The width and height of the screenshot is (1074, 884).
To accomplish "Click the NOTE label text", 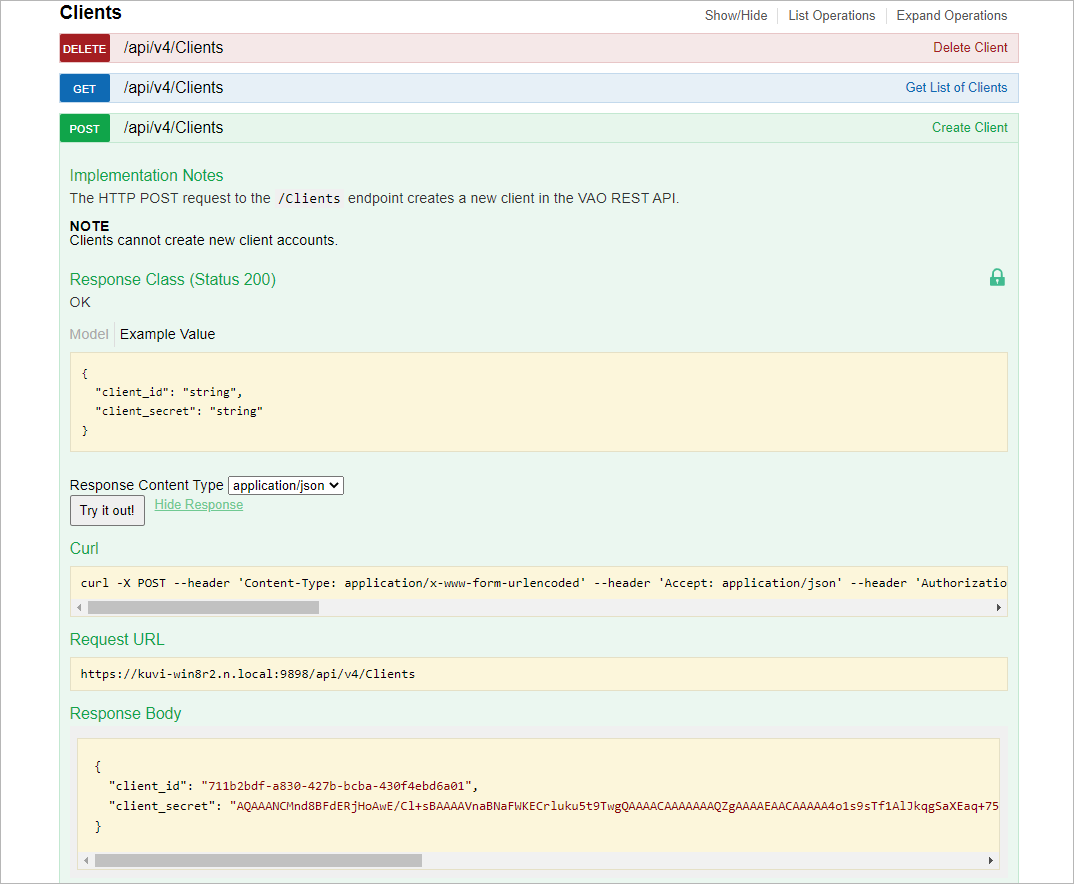I will pyautogui.click(x=89, y=226).
